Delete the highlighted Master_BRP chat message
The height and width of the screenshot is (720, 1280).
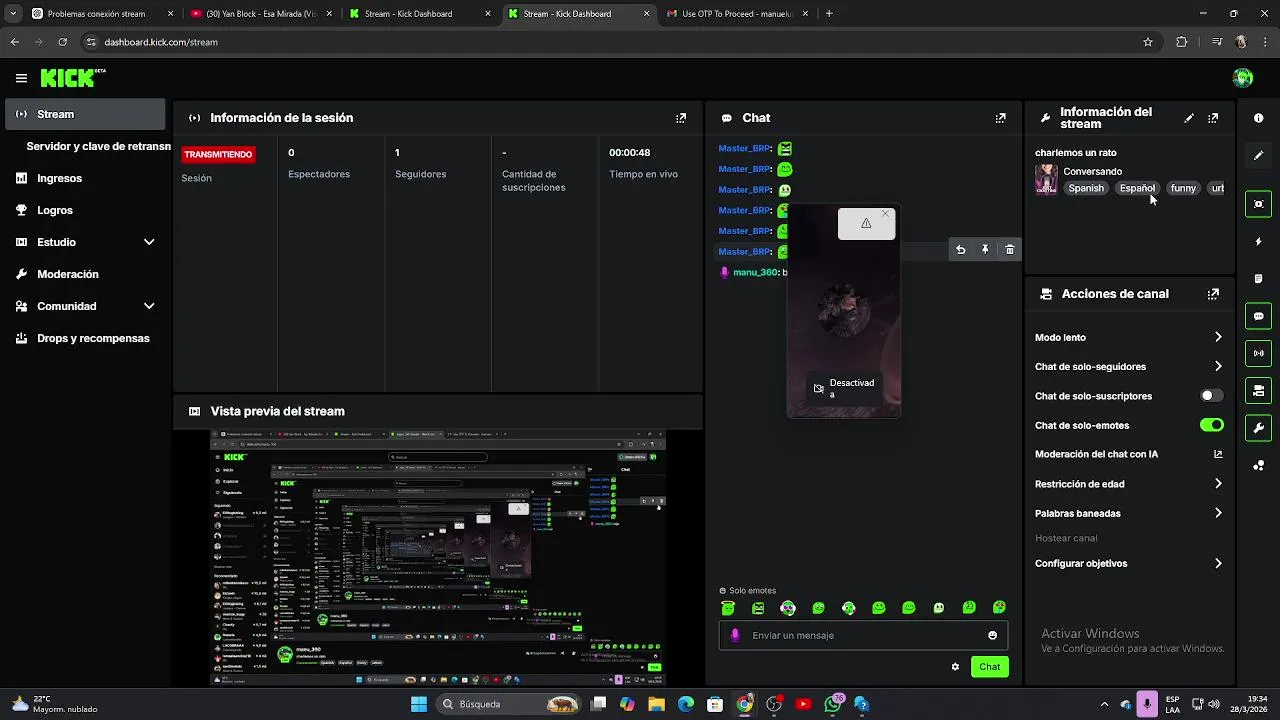1009,250
